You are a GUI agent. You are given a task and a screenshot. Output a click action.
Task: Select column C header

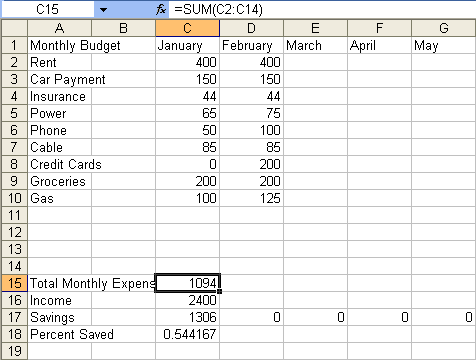[187, 28]
